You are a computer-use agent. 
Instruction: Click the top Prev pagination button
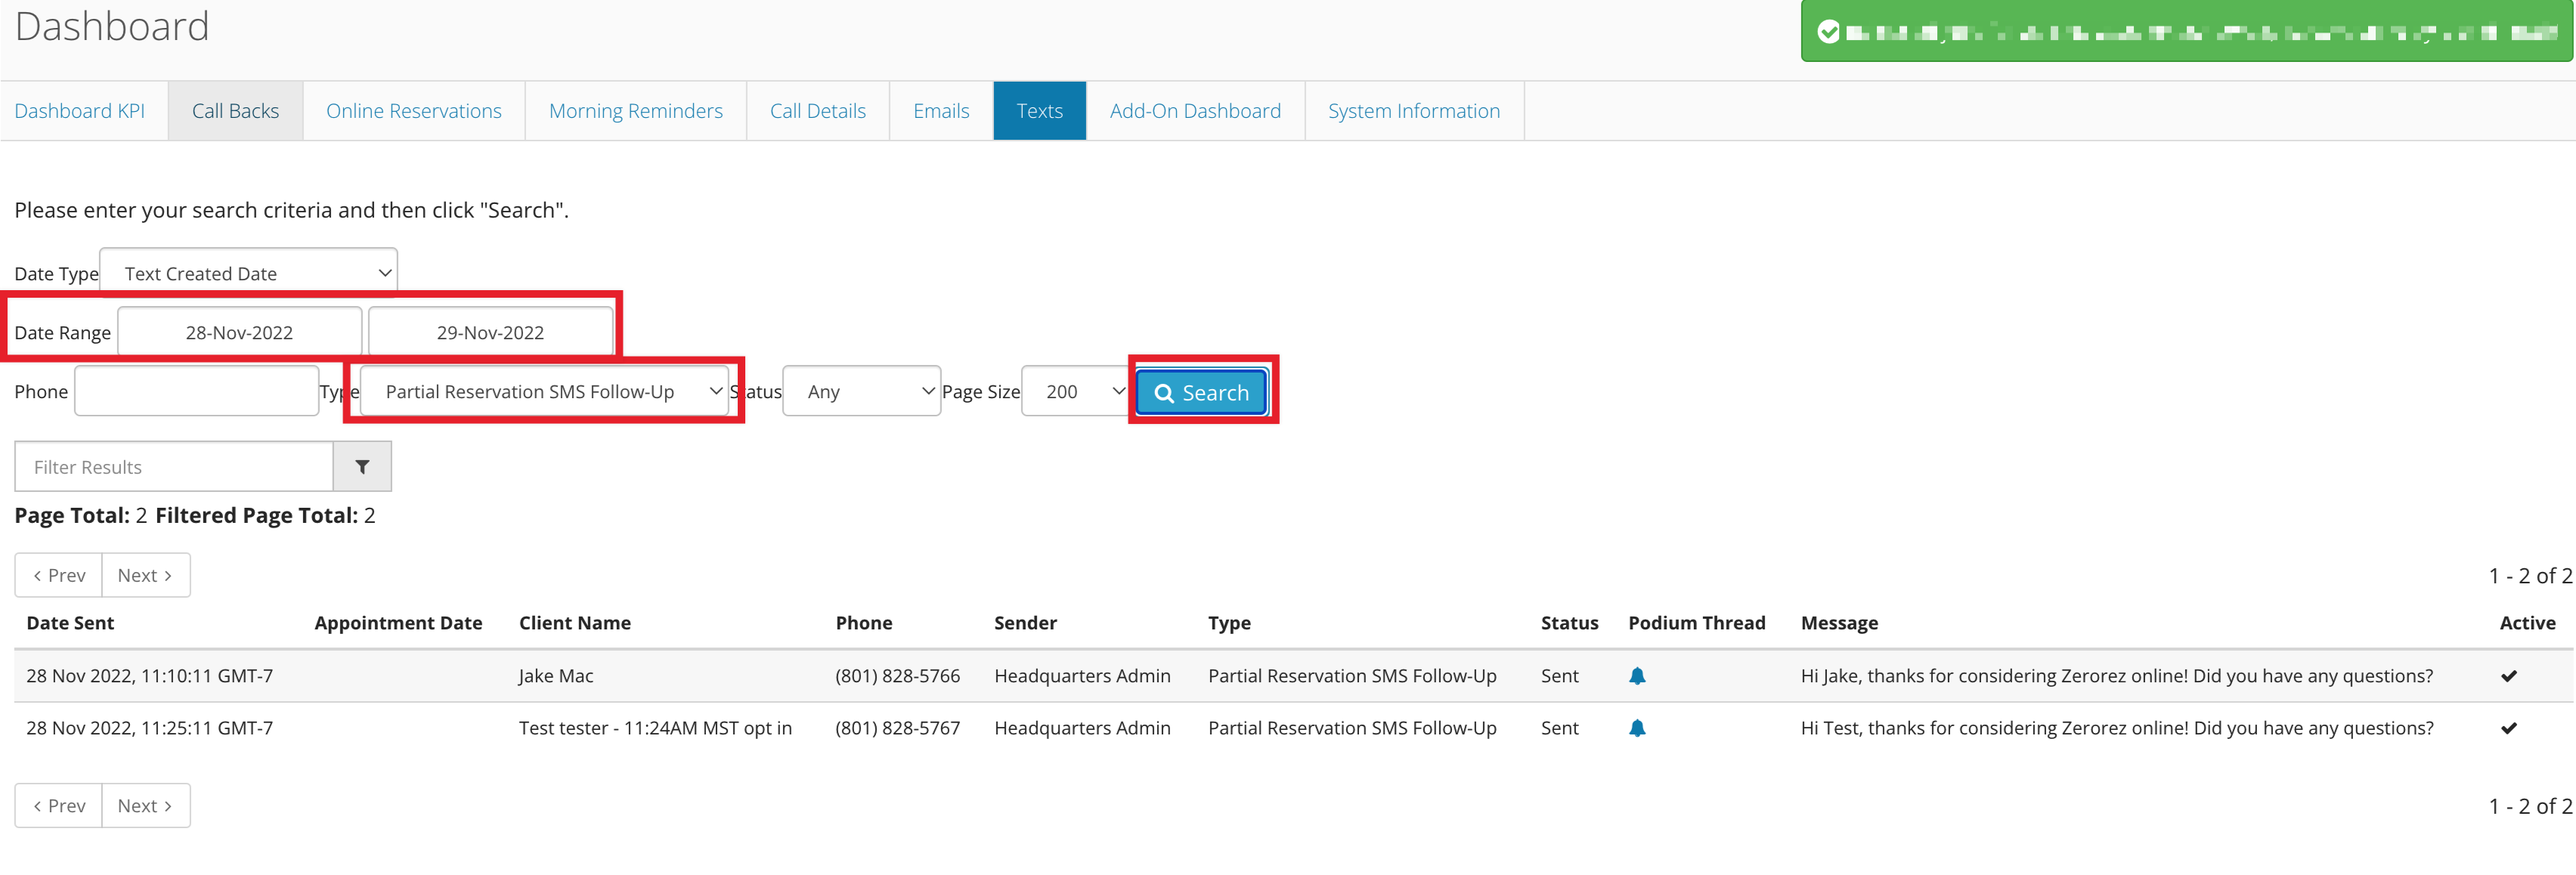[x=59, y=575]
